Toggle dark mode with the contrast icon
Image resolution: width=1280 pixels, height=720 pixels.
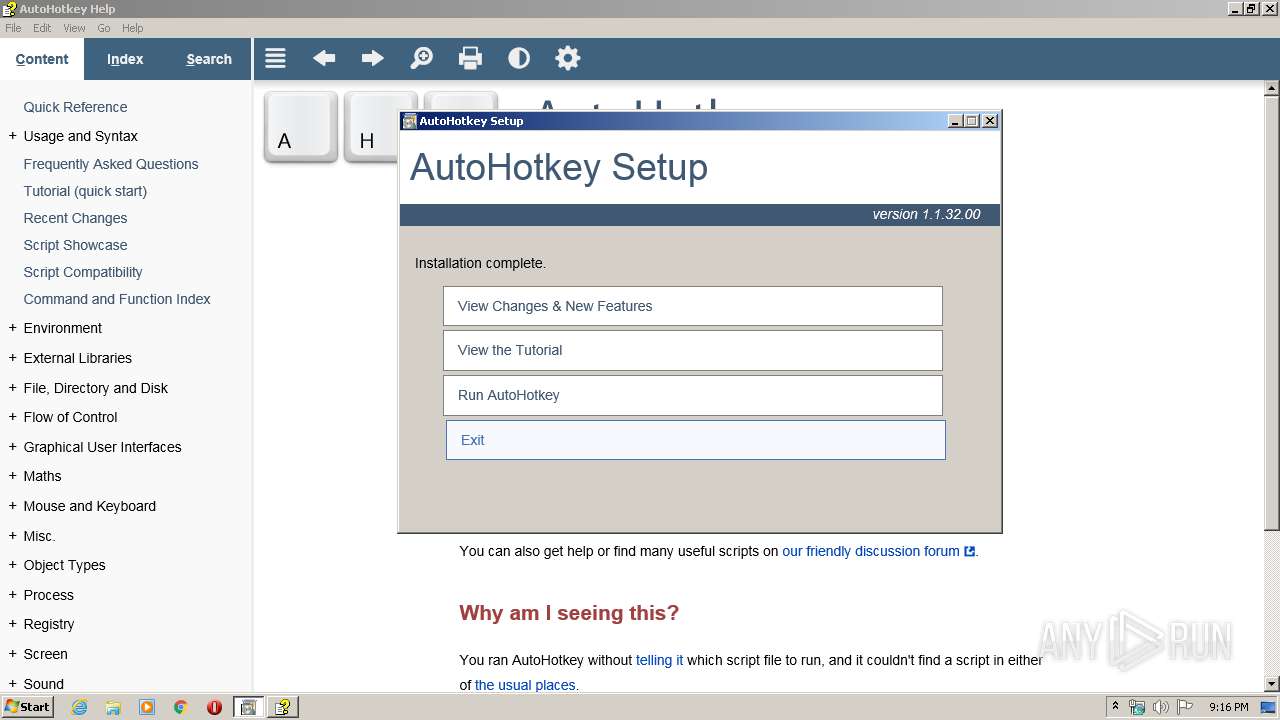click(x=519, y=59)
